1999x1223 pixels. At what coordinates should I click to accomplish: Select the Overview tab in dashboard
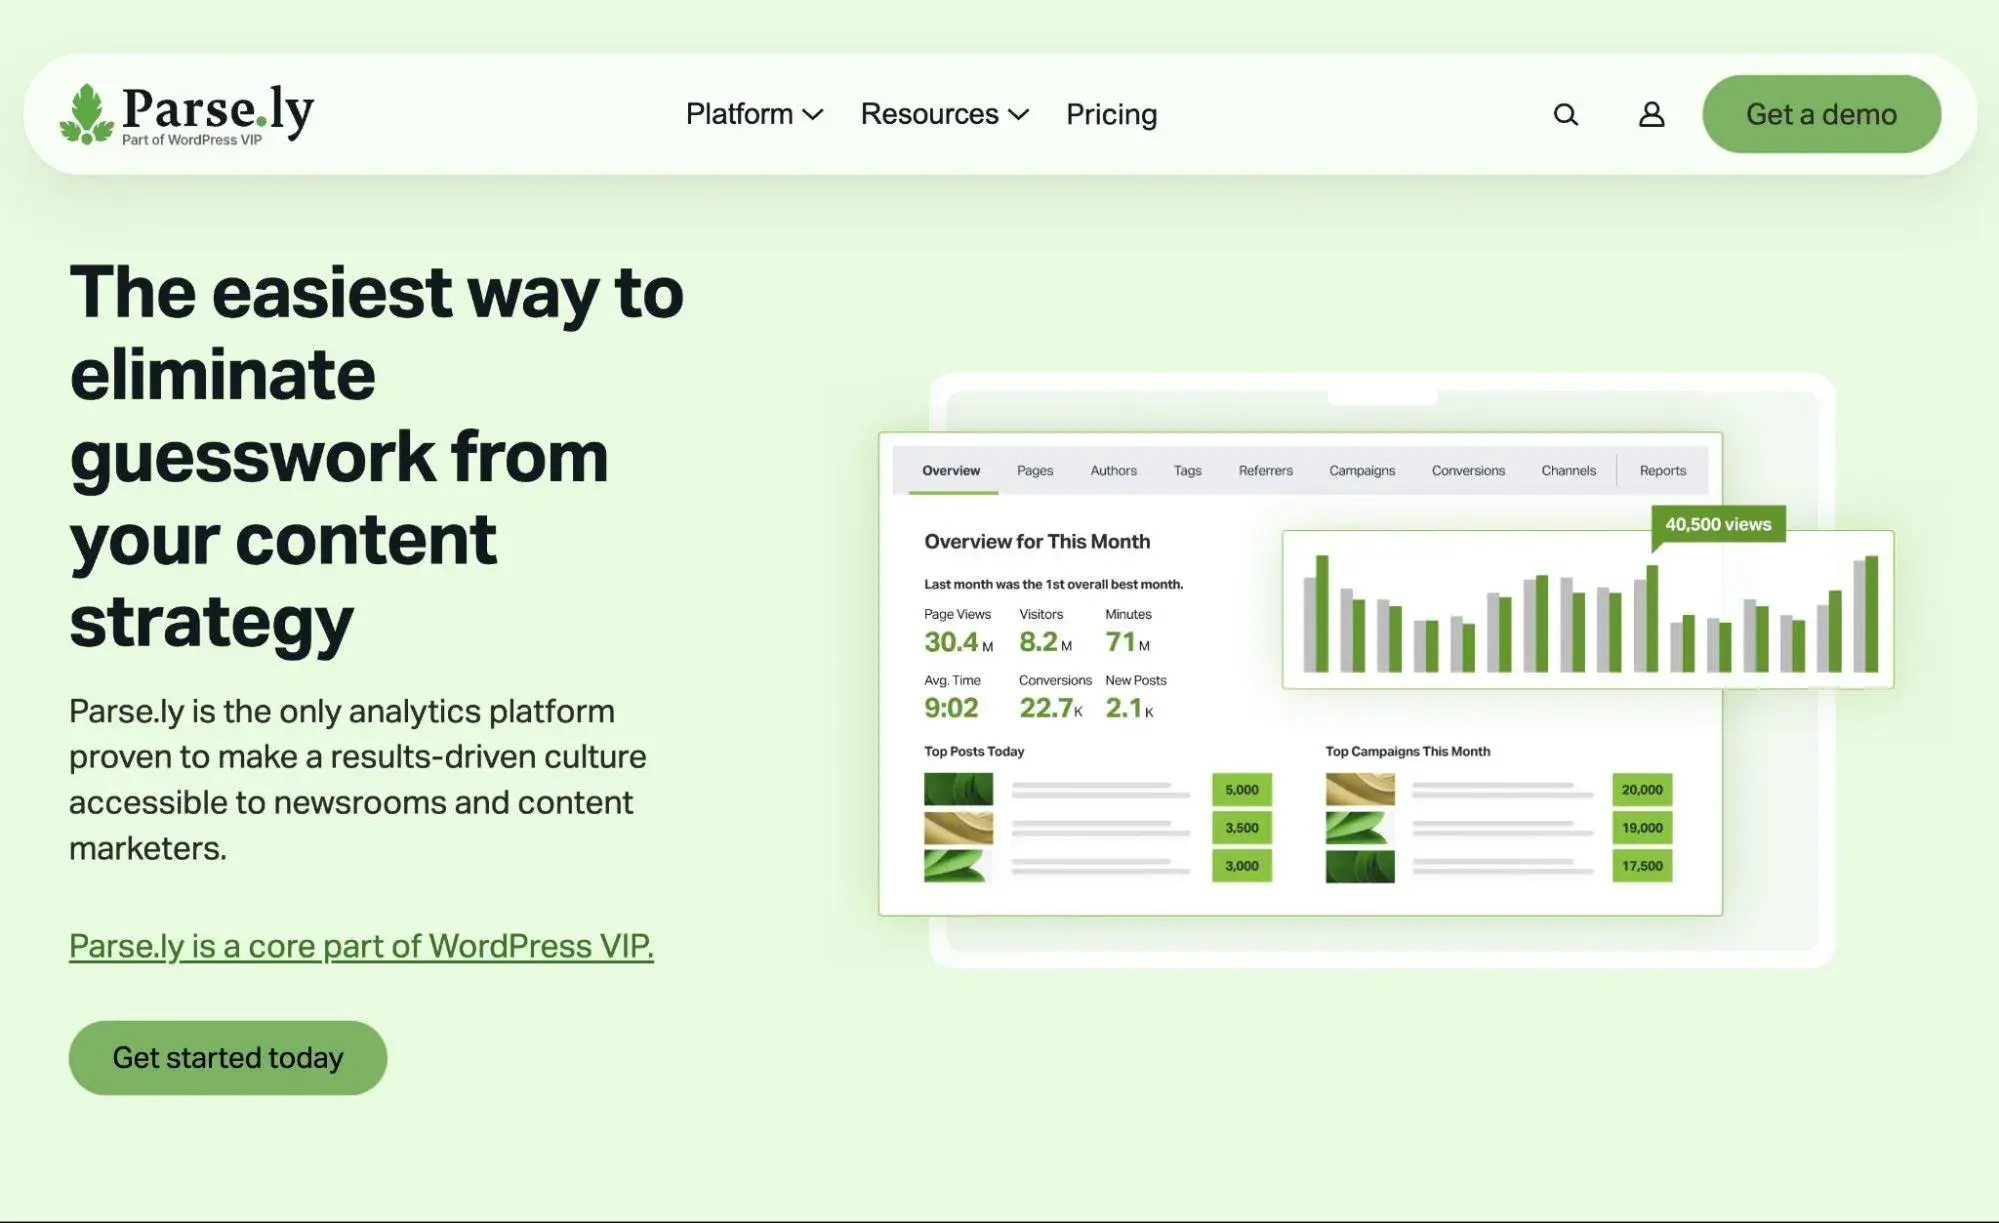tap(951, 470)
